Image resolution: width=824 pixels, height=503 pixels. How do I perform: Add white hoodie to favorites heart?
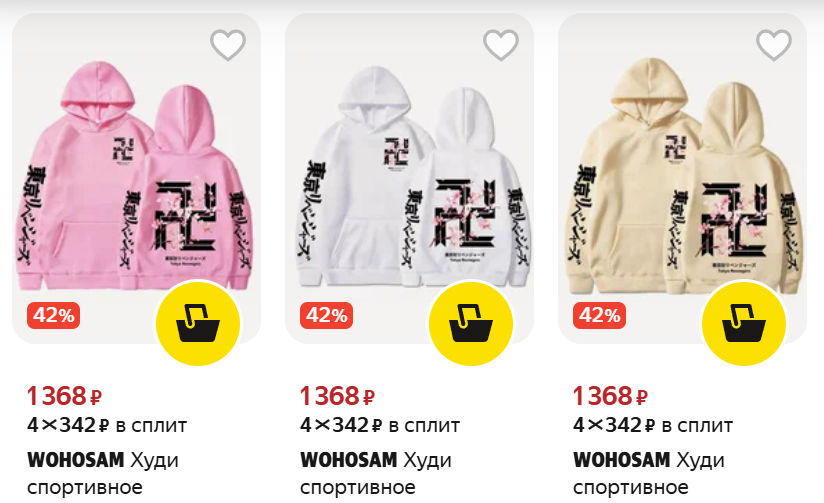pyautogui.click(x=501, y=45)
